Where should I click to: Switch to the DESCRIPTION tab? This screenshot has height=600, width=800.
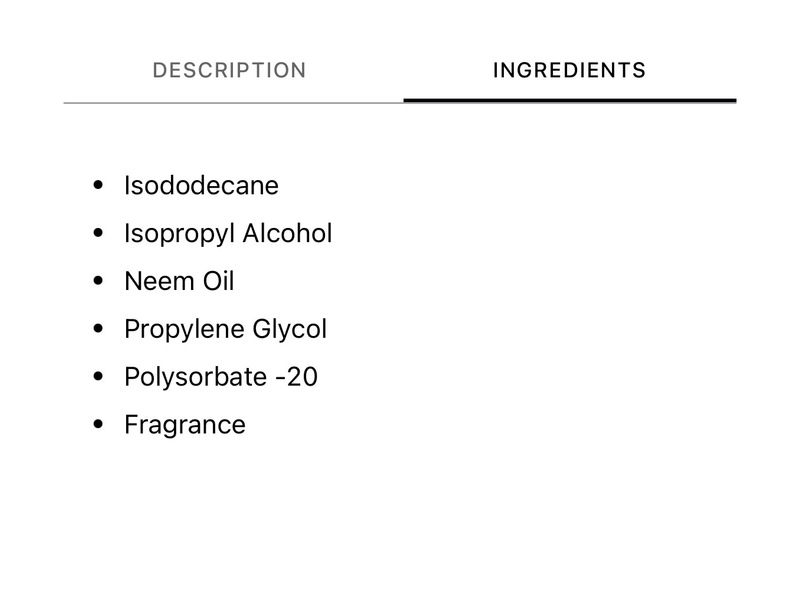click(x=229, y=71)
